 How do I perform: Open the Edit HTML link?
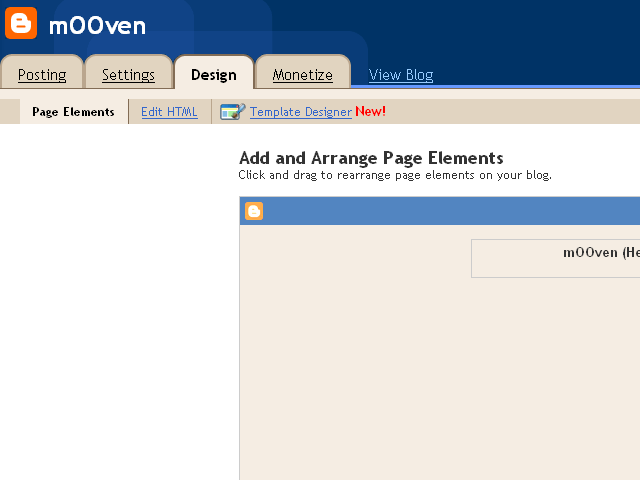(169, 112)
